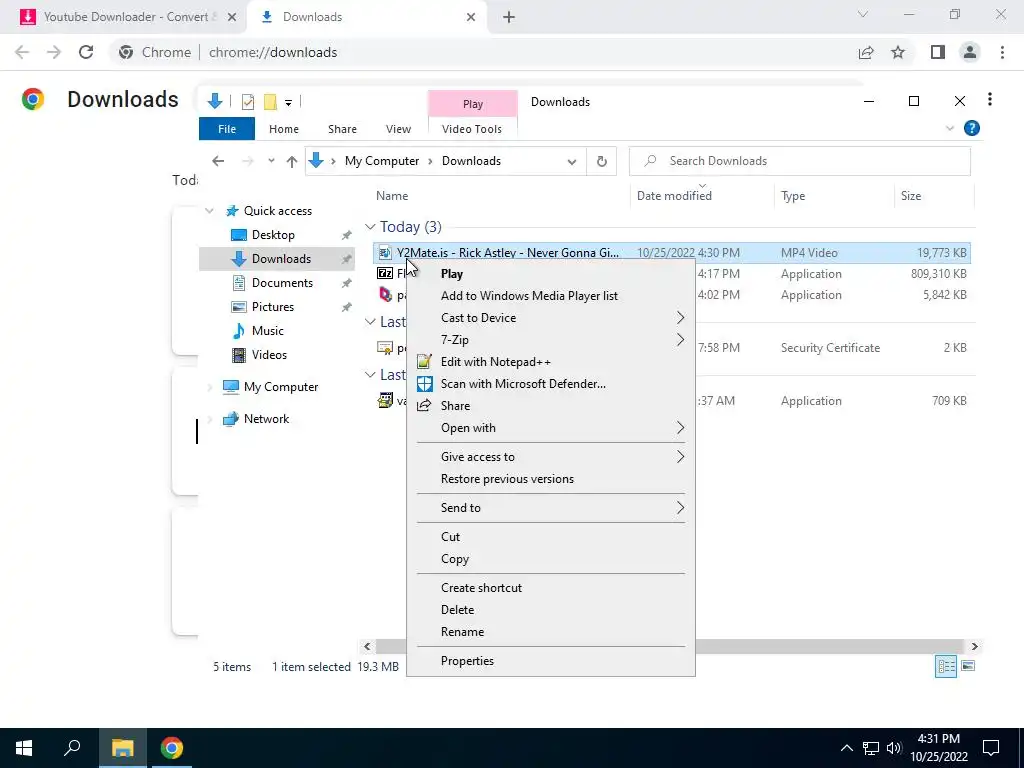Click the Play contextual ribbon tab
Viewport: 1024px width, 768px height.
[x=473, y=104]
